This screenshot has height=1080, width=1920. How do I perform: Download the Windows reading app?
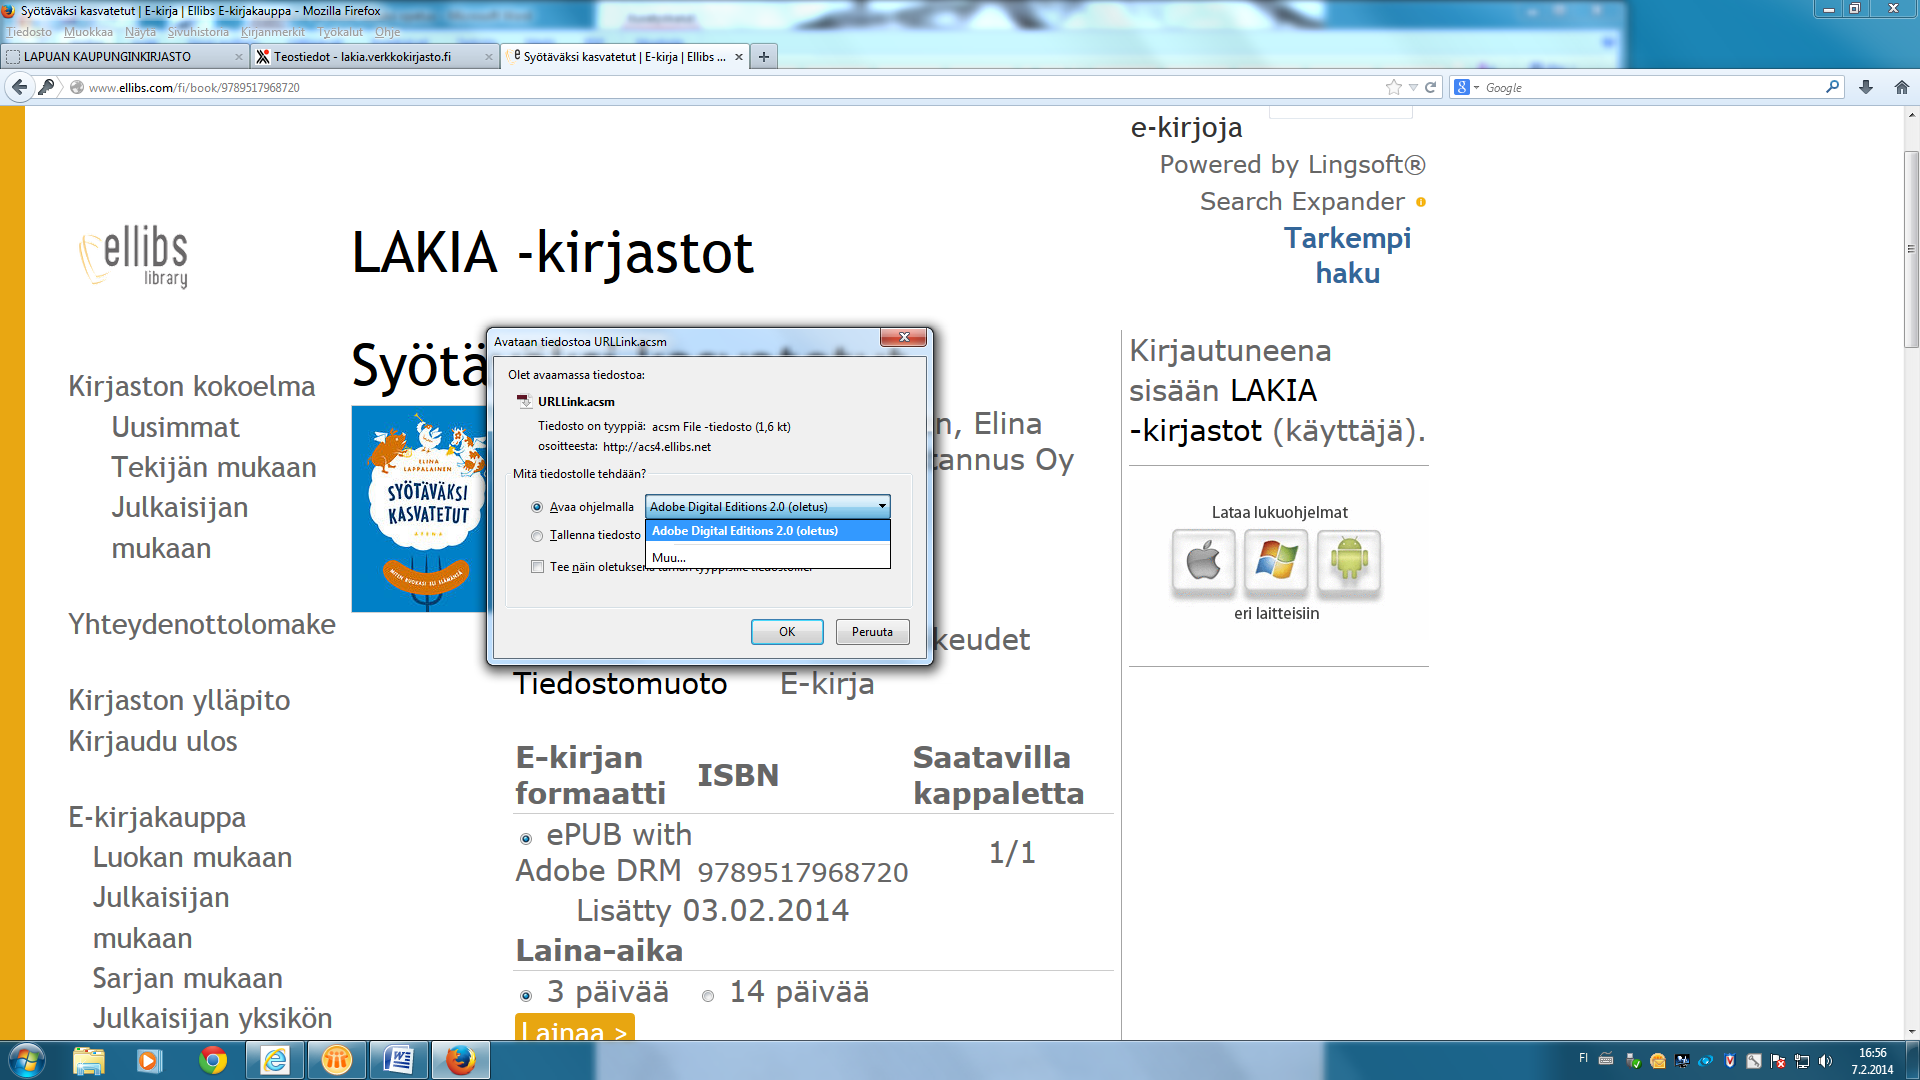coord(1276,561)
